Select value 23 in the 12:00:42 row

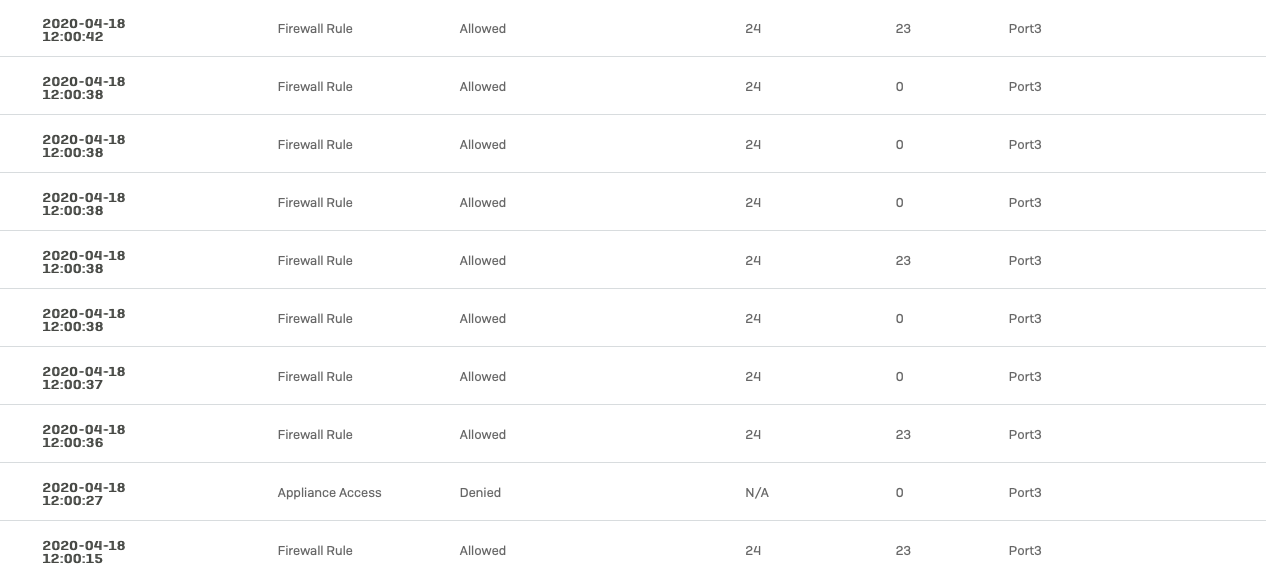(x=903, y=29)
